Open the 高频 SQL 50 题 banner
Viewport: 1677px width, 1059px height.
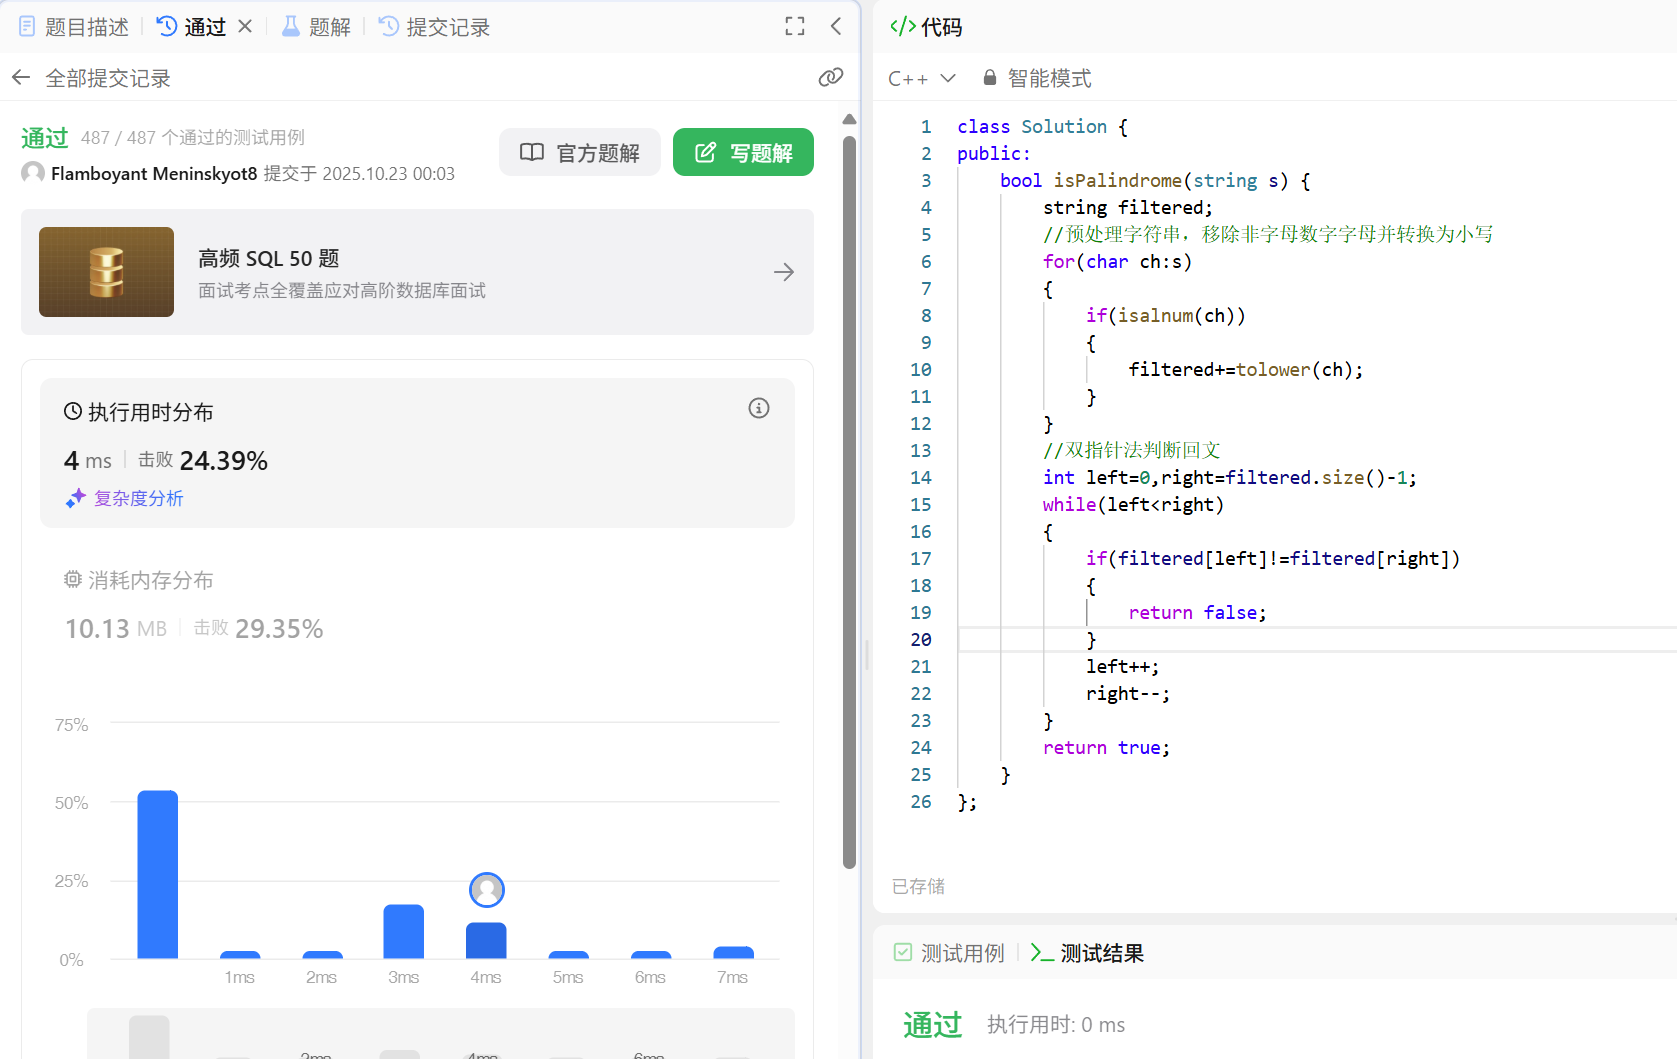pos(417,272)
